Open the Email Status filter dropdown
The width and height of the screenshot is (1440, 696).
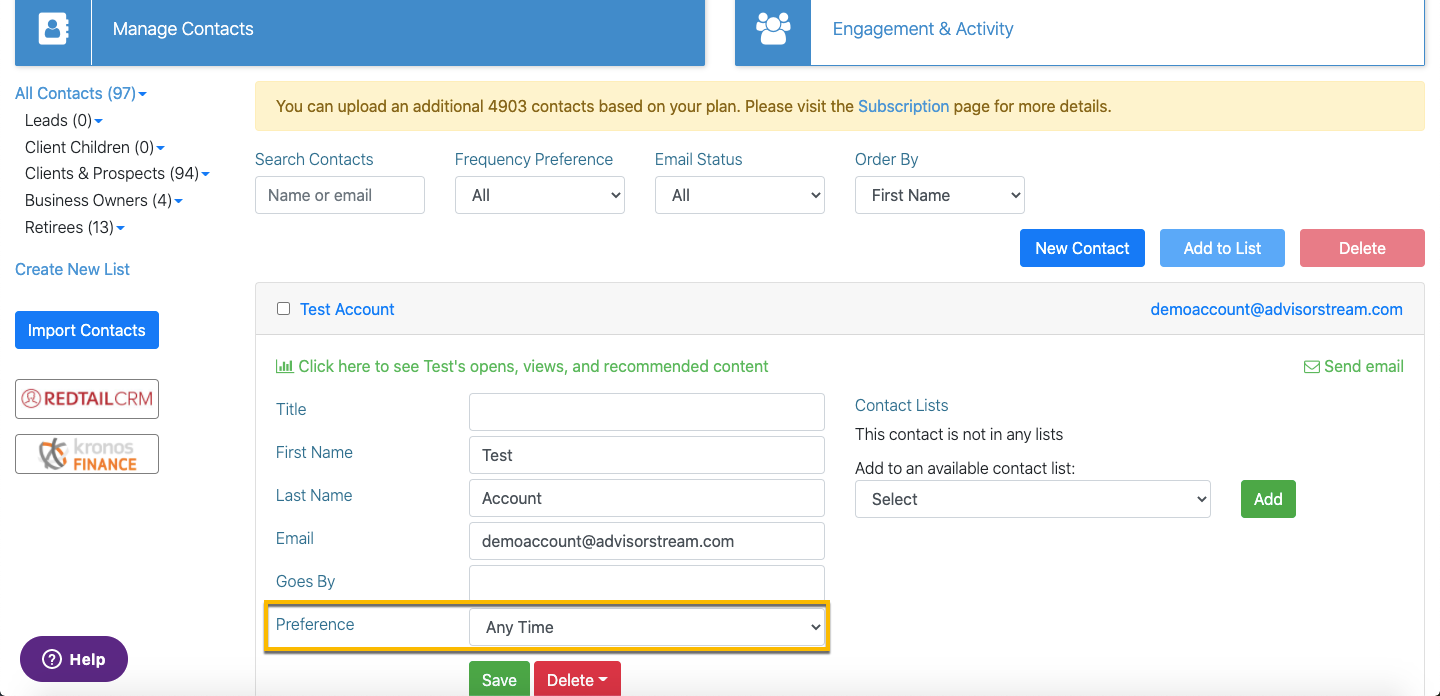pyautogui.click(x=740, y=195)
